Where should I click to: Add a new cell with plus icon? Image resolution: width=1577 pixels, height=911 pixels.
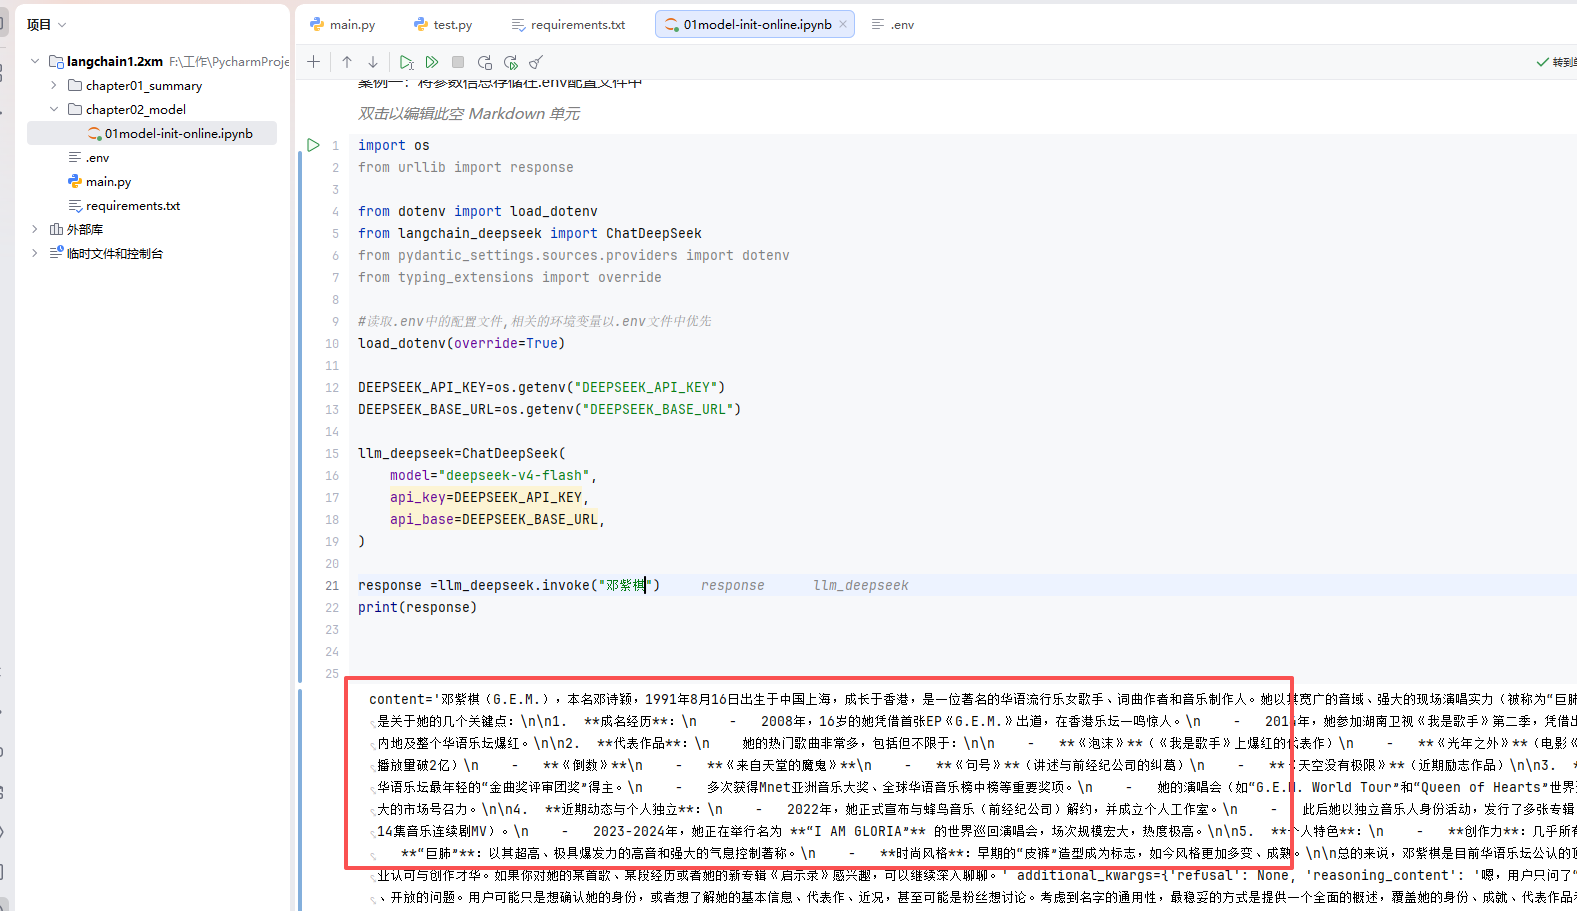314,62
